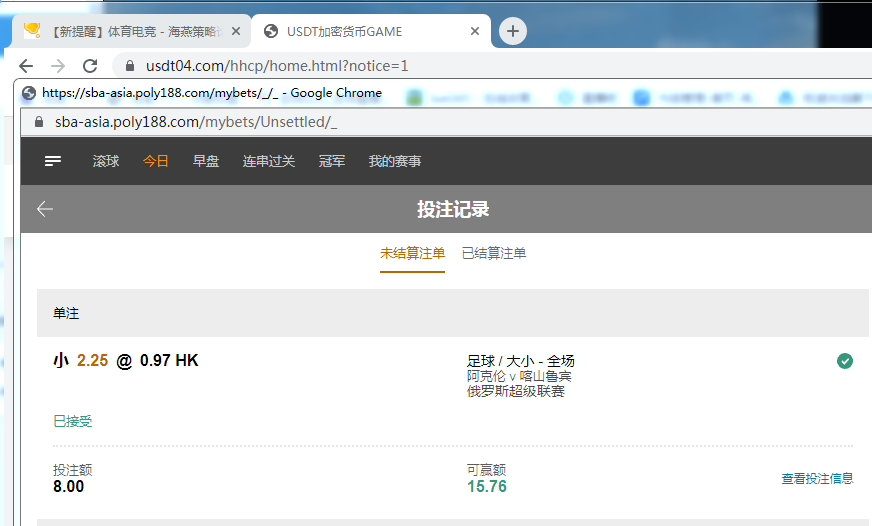Screen dimensions: 872x526
Task: Click the lock icon in usdt04.com address bar
Action: pos(129,66)
